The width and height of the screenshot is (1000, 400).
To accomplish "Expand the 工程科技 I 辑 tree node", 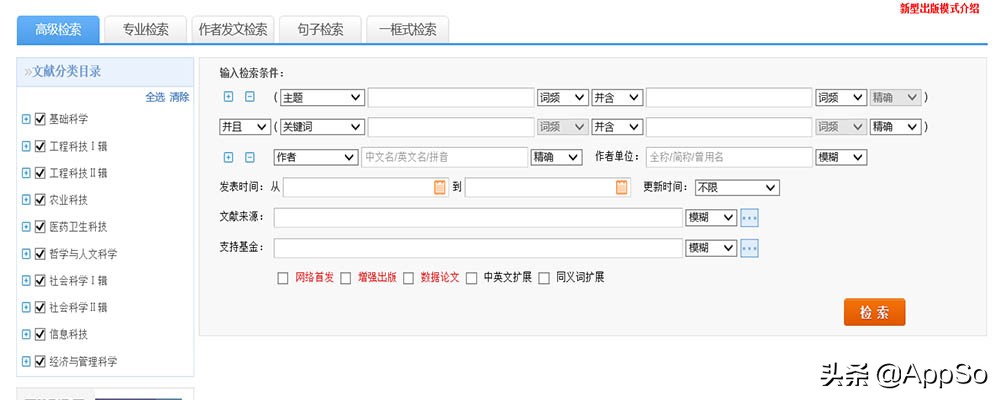I will pyautogui.click(x=26, y=146).
